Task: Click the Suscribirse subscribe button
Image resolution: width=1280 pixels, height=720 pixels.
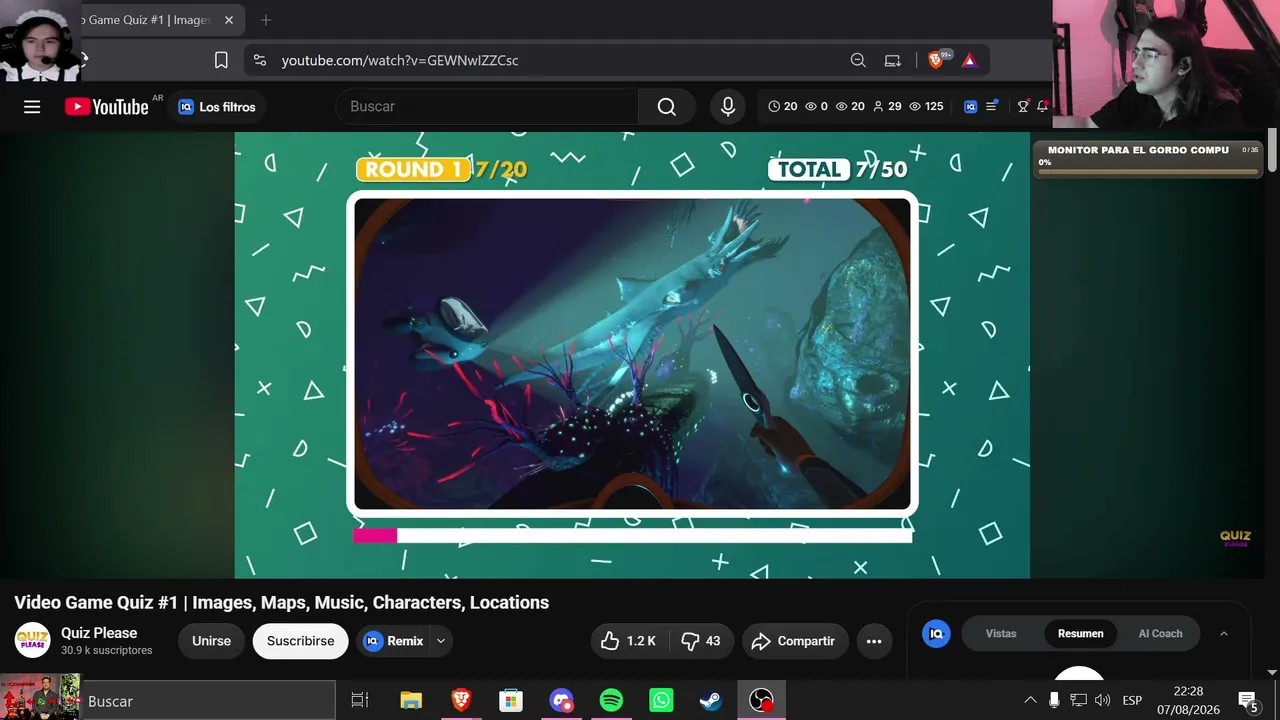Action: (x=300, y=641)
